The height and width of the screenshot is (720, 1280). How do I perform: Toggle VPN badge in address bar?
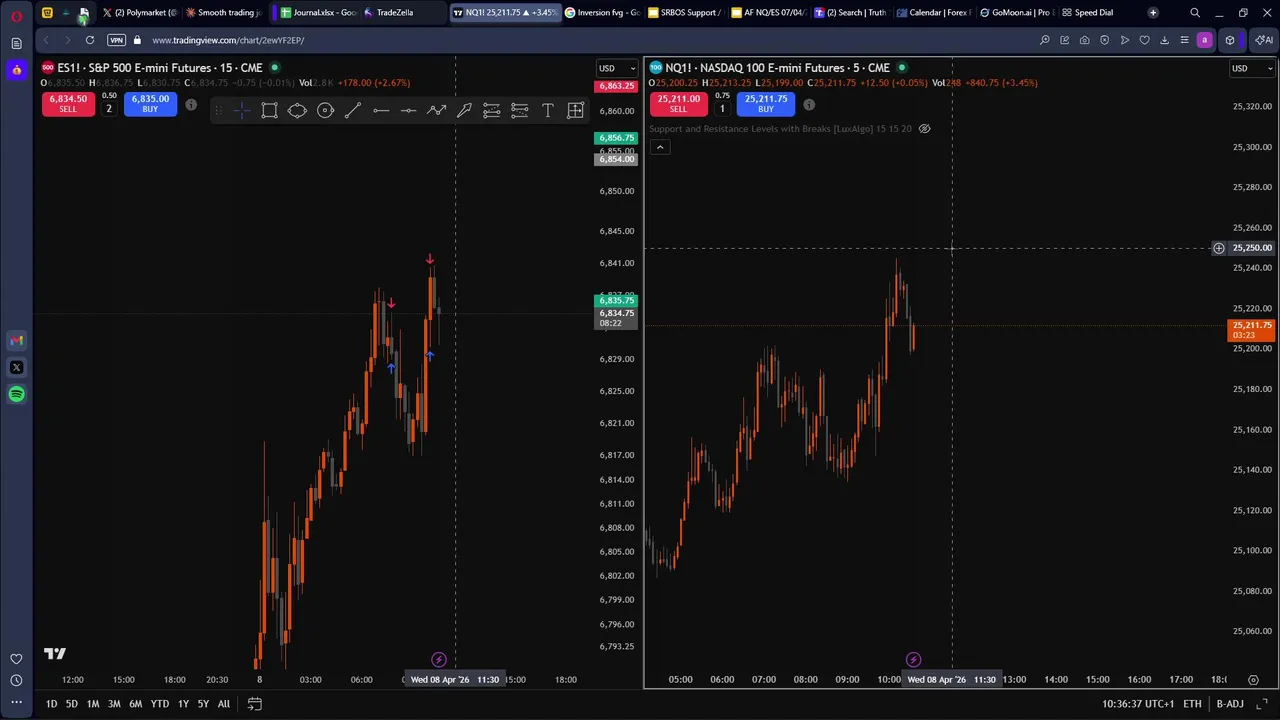(x=116, y=40)
